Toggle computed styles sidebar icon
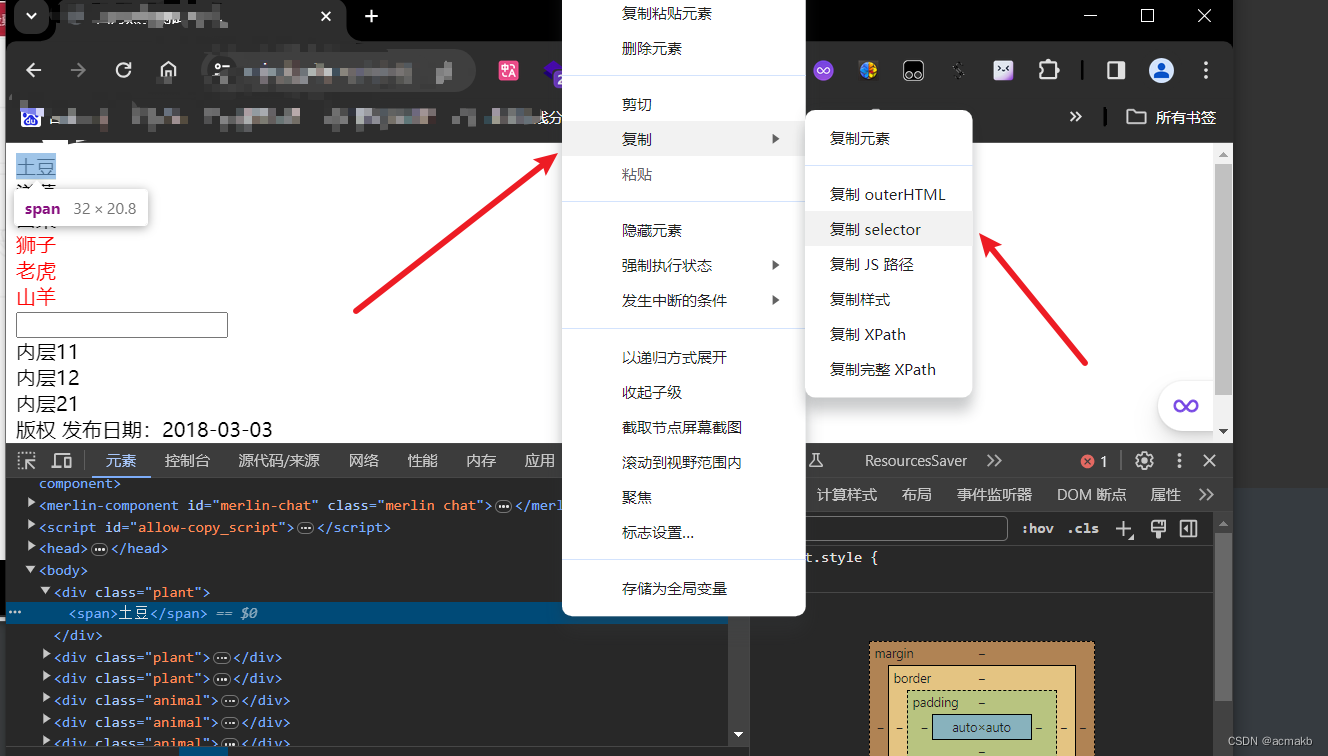 (1189, 529)
